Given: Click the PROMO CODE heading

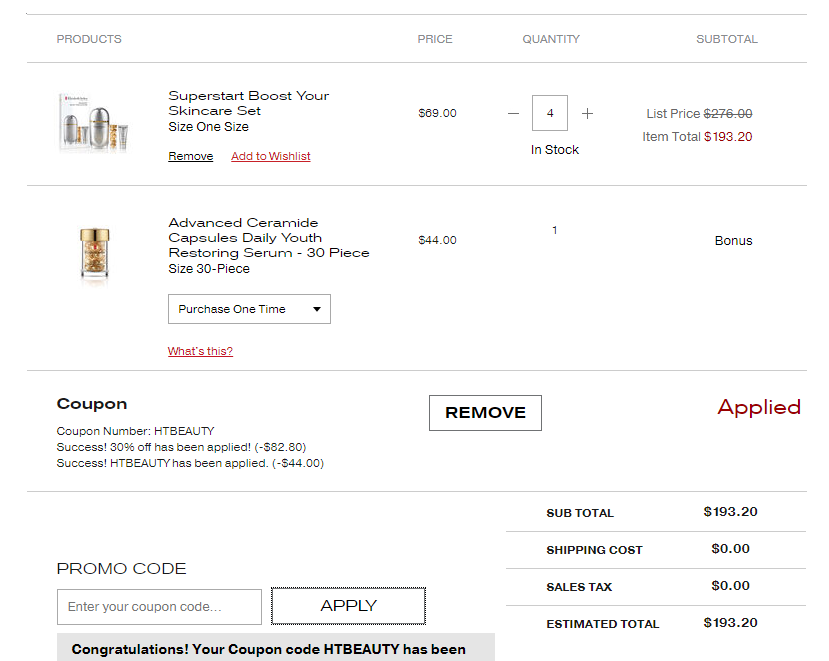Looking at the screenshot, I should click(x=121, y=568).
